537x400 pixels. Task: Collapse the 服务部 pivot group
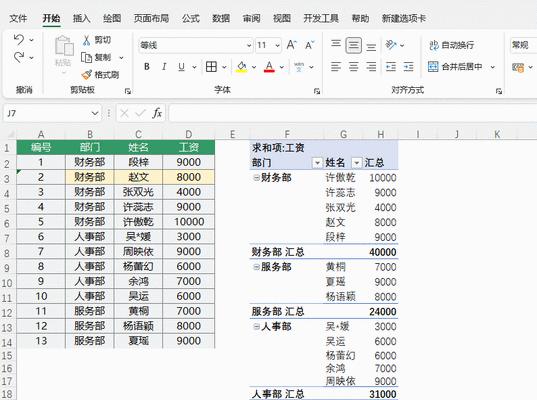256,267
